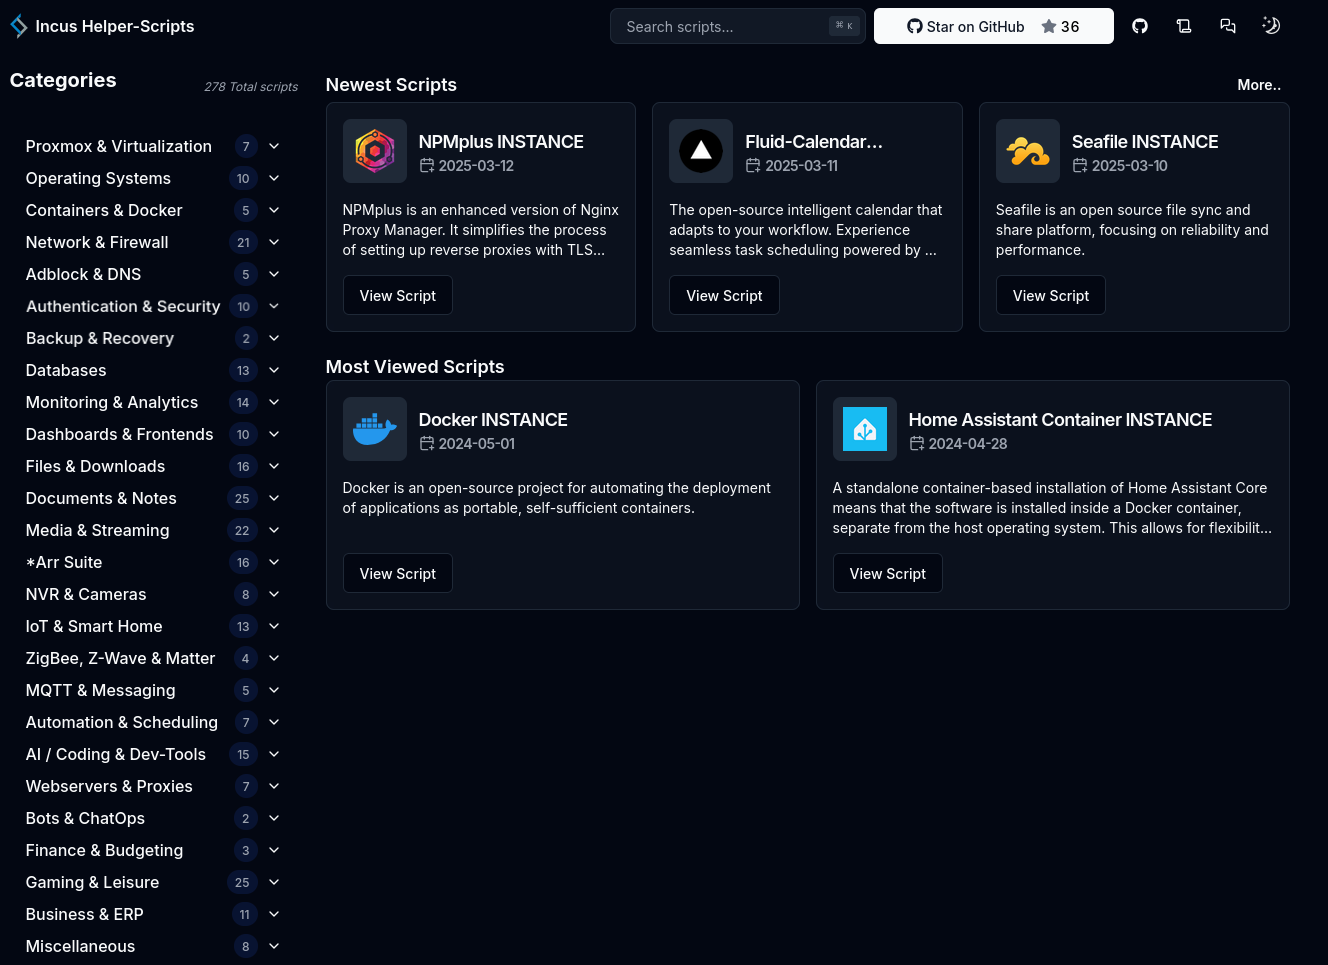Expand Miscellaneous chevron
The width and height of the screenshot is (1328, 965).
[x=274, y=946]
